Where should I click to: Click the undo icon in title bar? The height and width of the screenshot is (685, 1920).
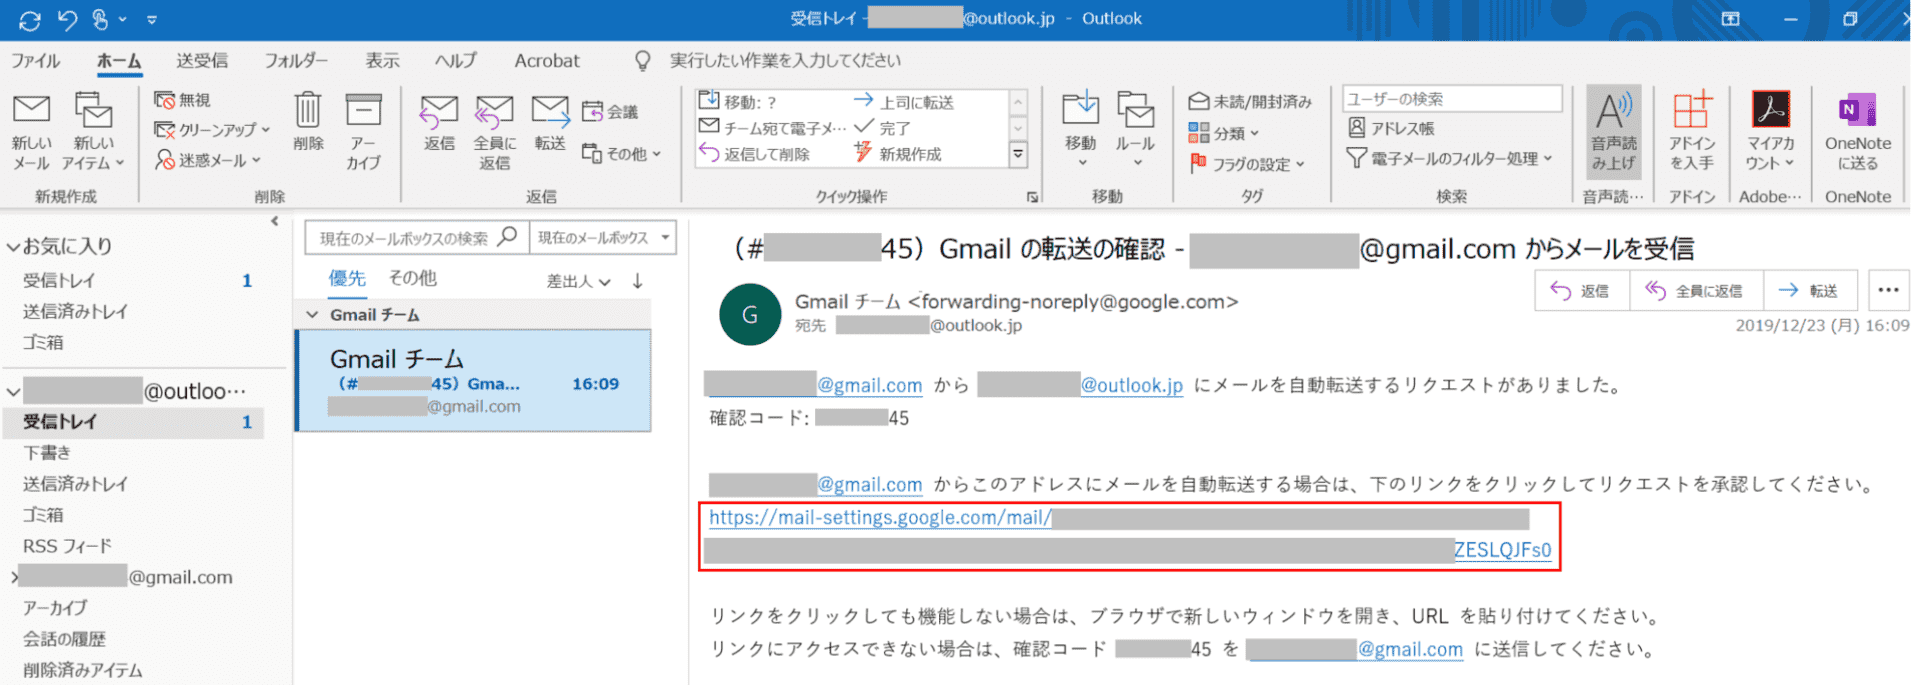[x=67, y=19]
